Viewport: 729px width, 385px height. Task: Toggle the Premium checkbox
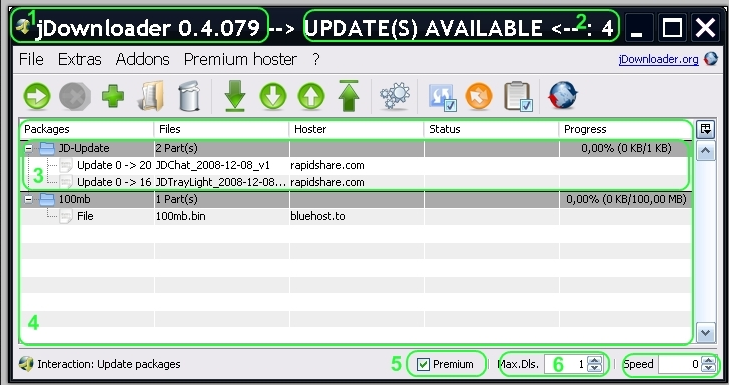coord(423,364)
